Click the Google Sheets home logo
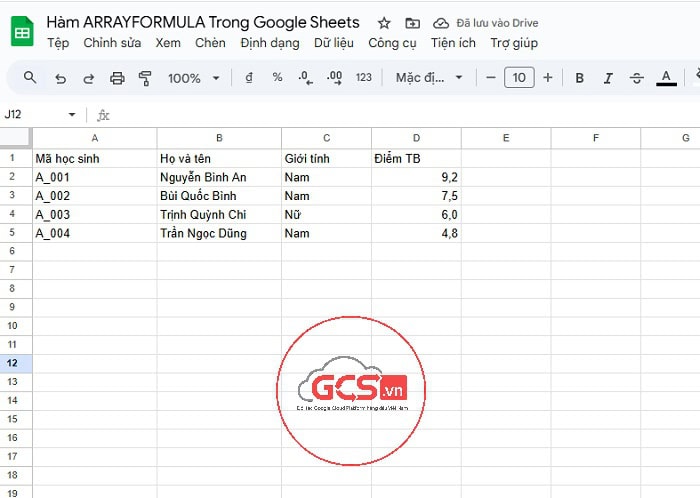 coord(22,32)
